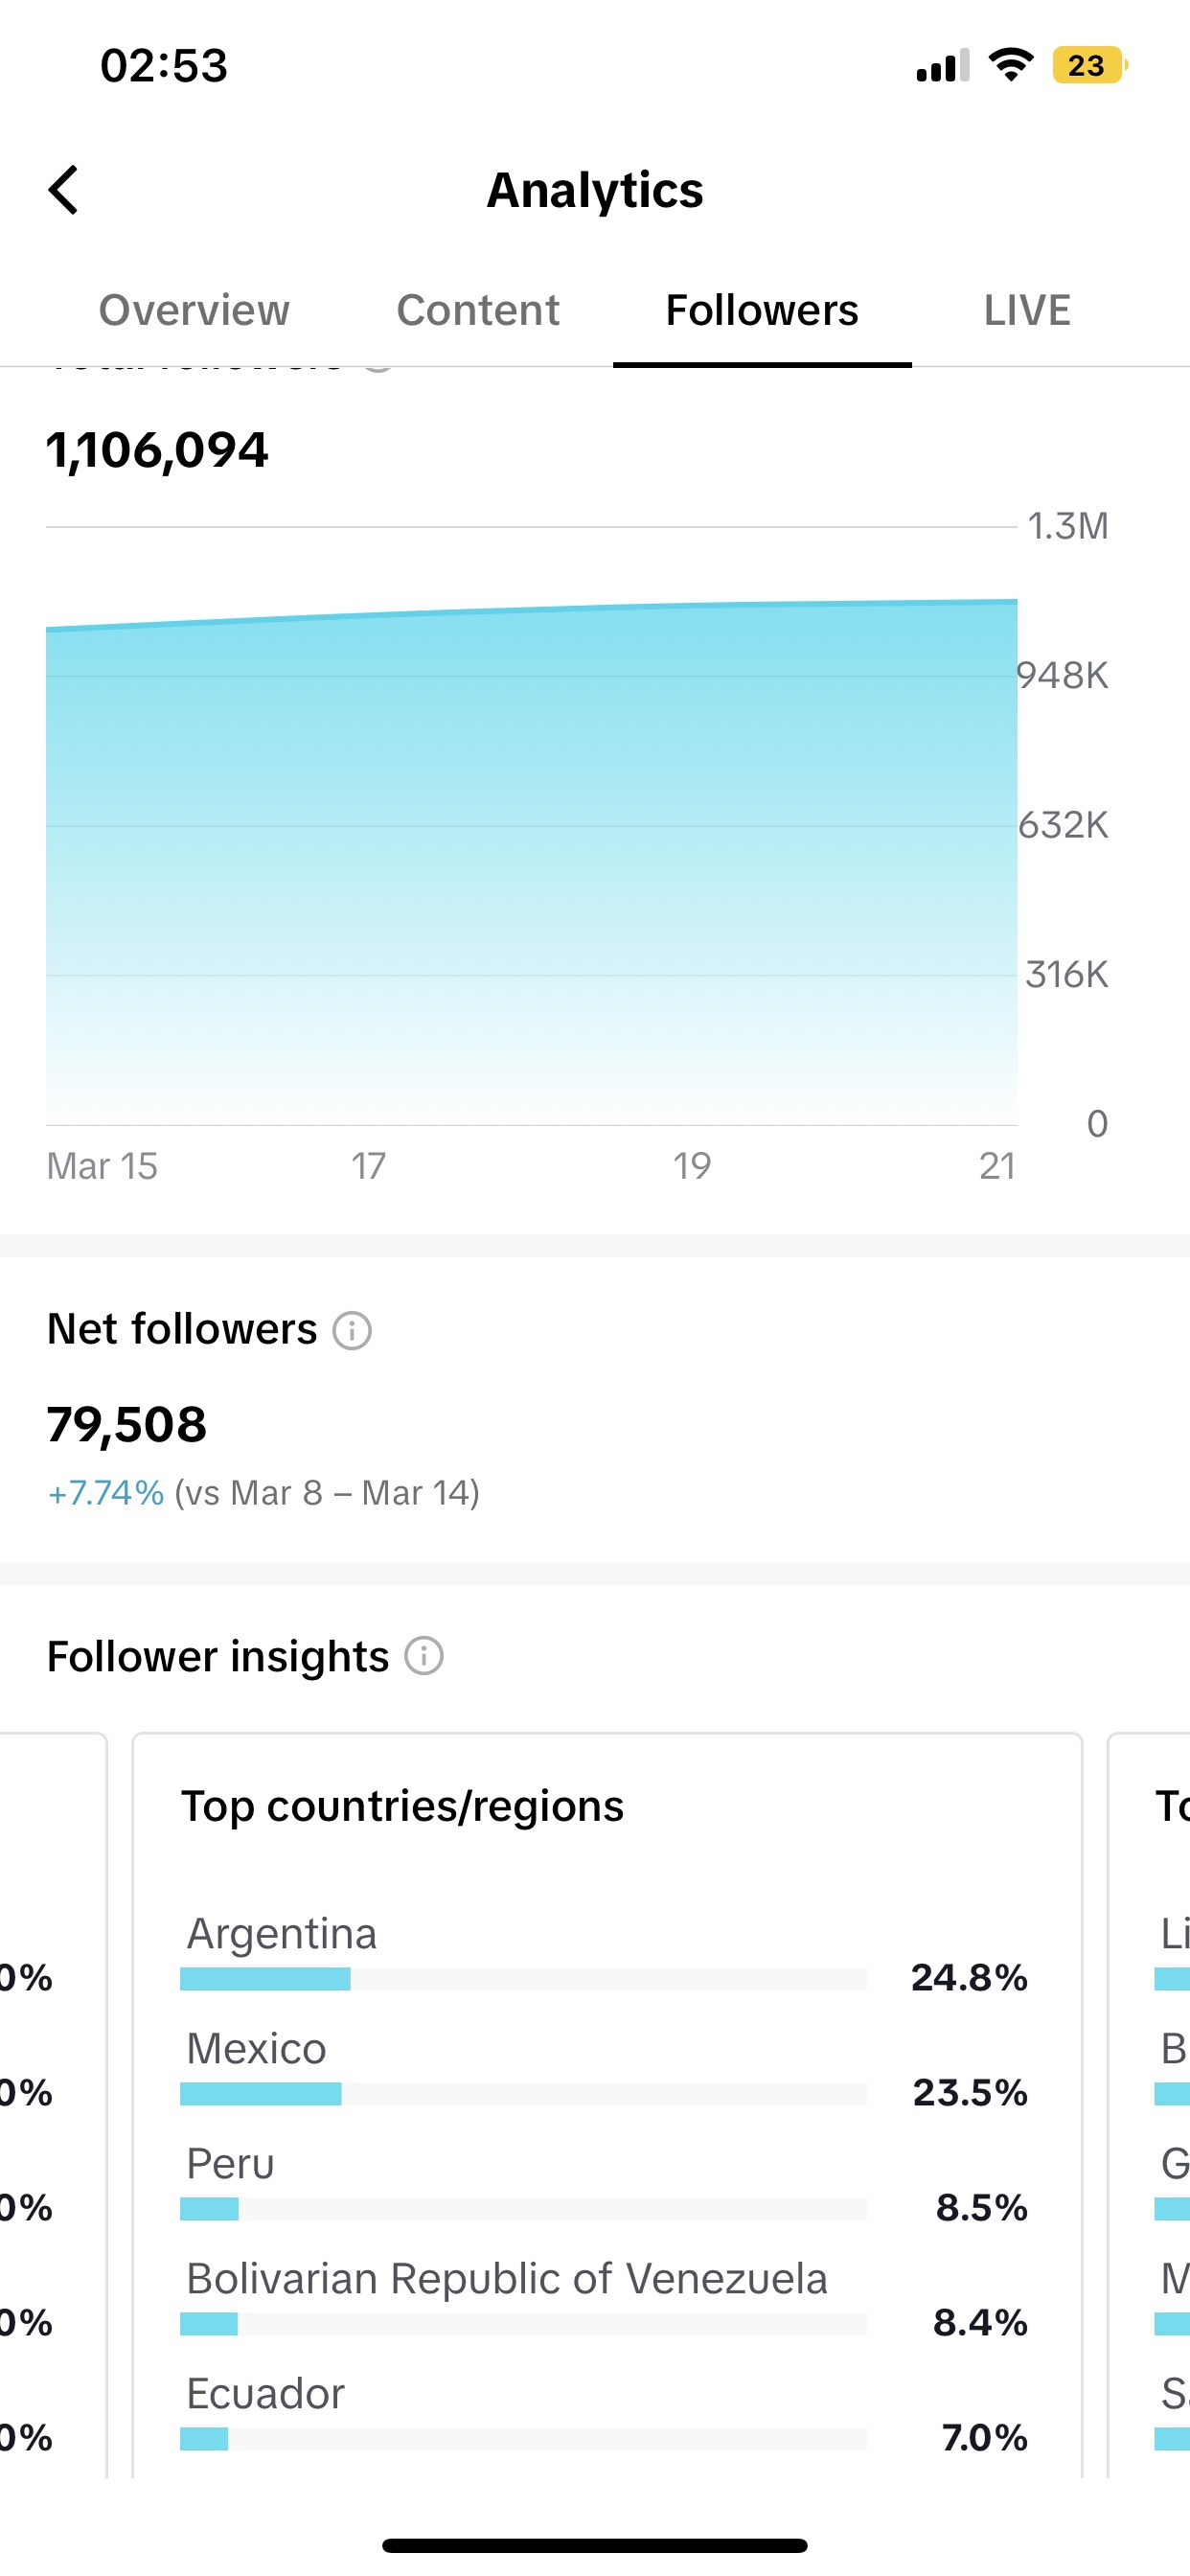Open the LIVE tab
This screenshot has width=1190, height=2576.
coord(1027,310)
